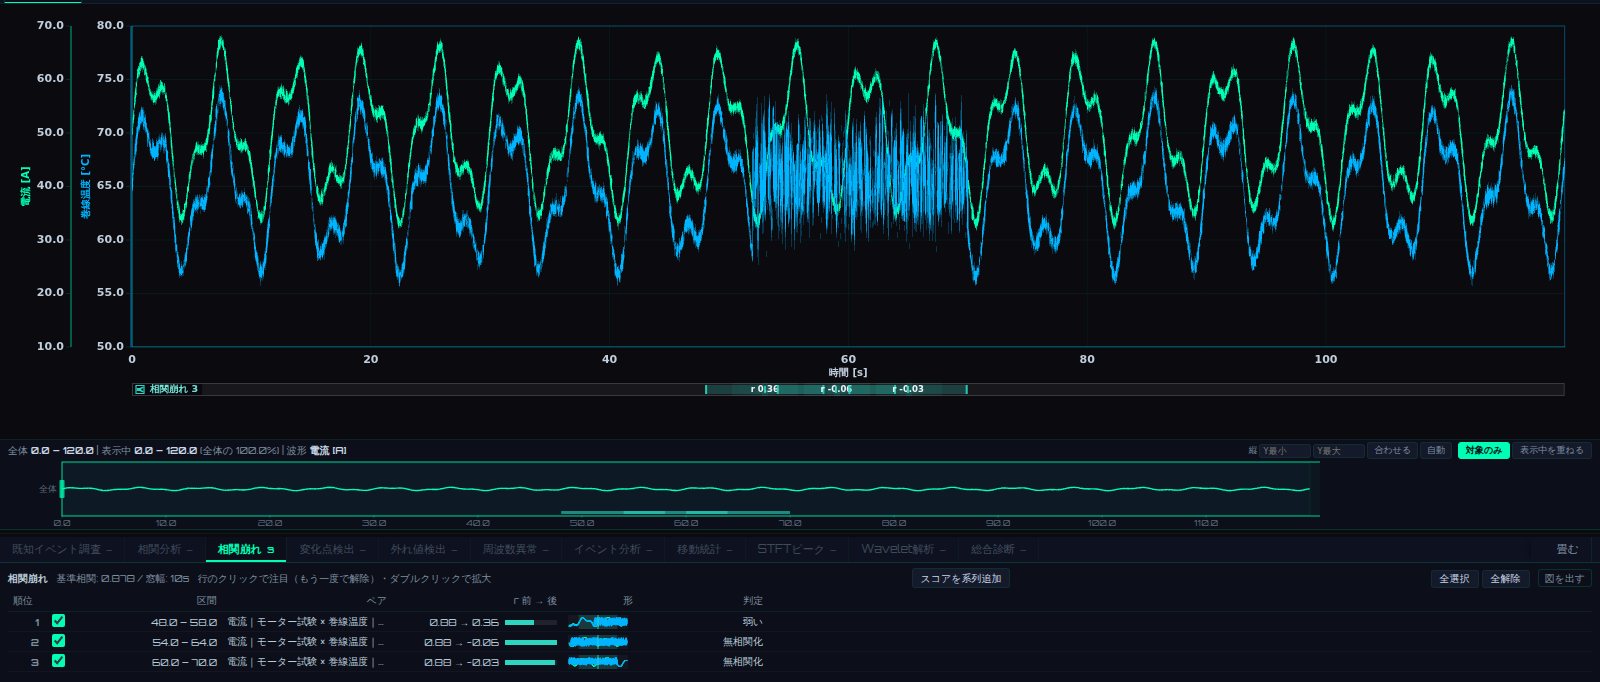The image size is (1600, 682).
Task: Click the 無相関化 verdict in row 2
Action: (x=743, y=642)
